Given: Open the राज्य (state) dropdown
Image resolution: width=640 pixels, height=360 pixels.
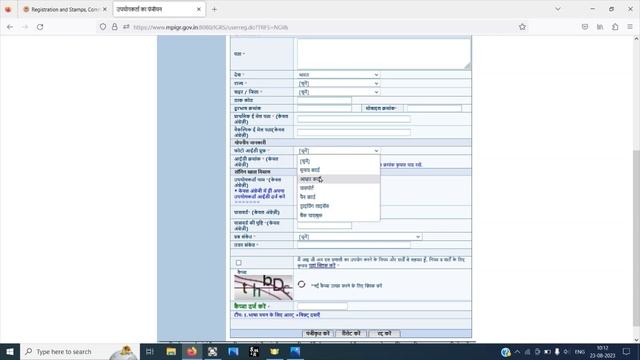Looking at the screenshot, I should pos(338,83).
